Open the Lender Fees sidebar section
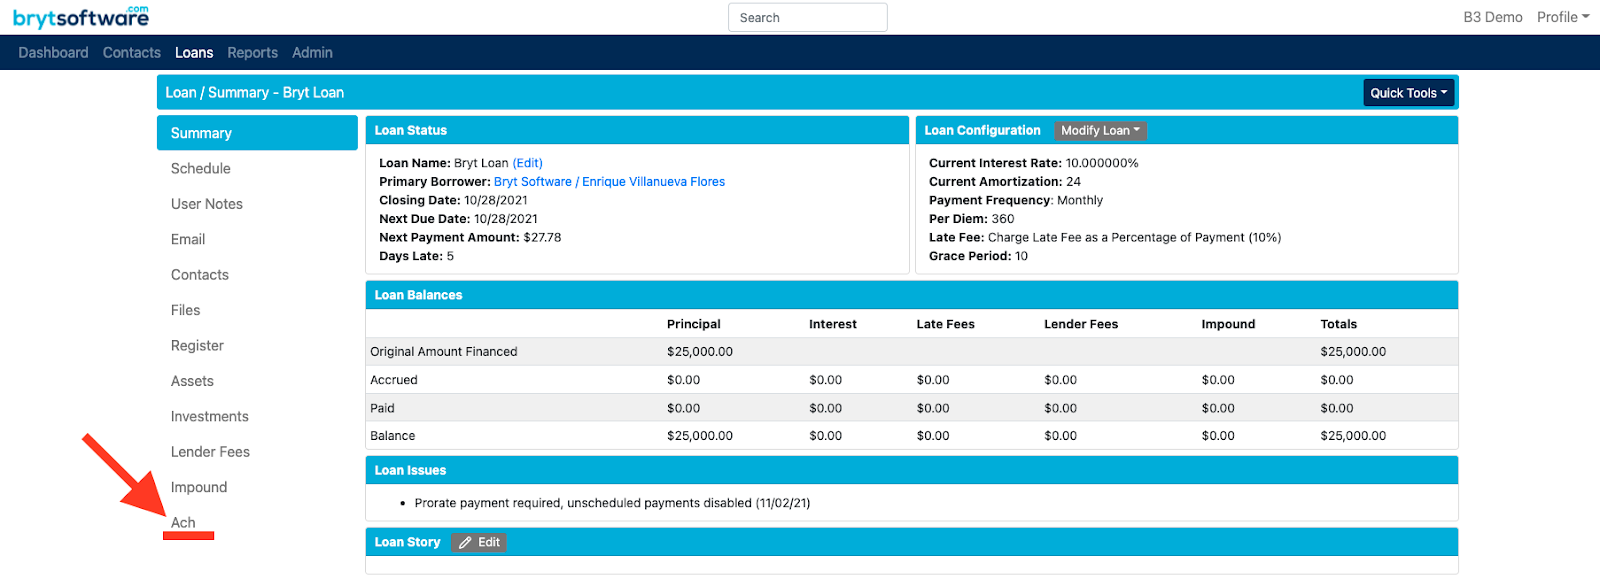Screen dimensions: 1600x579 [x=210, y=452]
